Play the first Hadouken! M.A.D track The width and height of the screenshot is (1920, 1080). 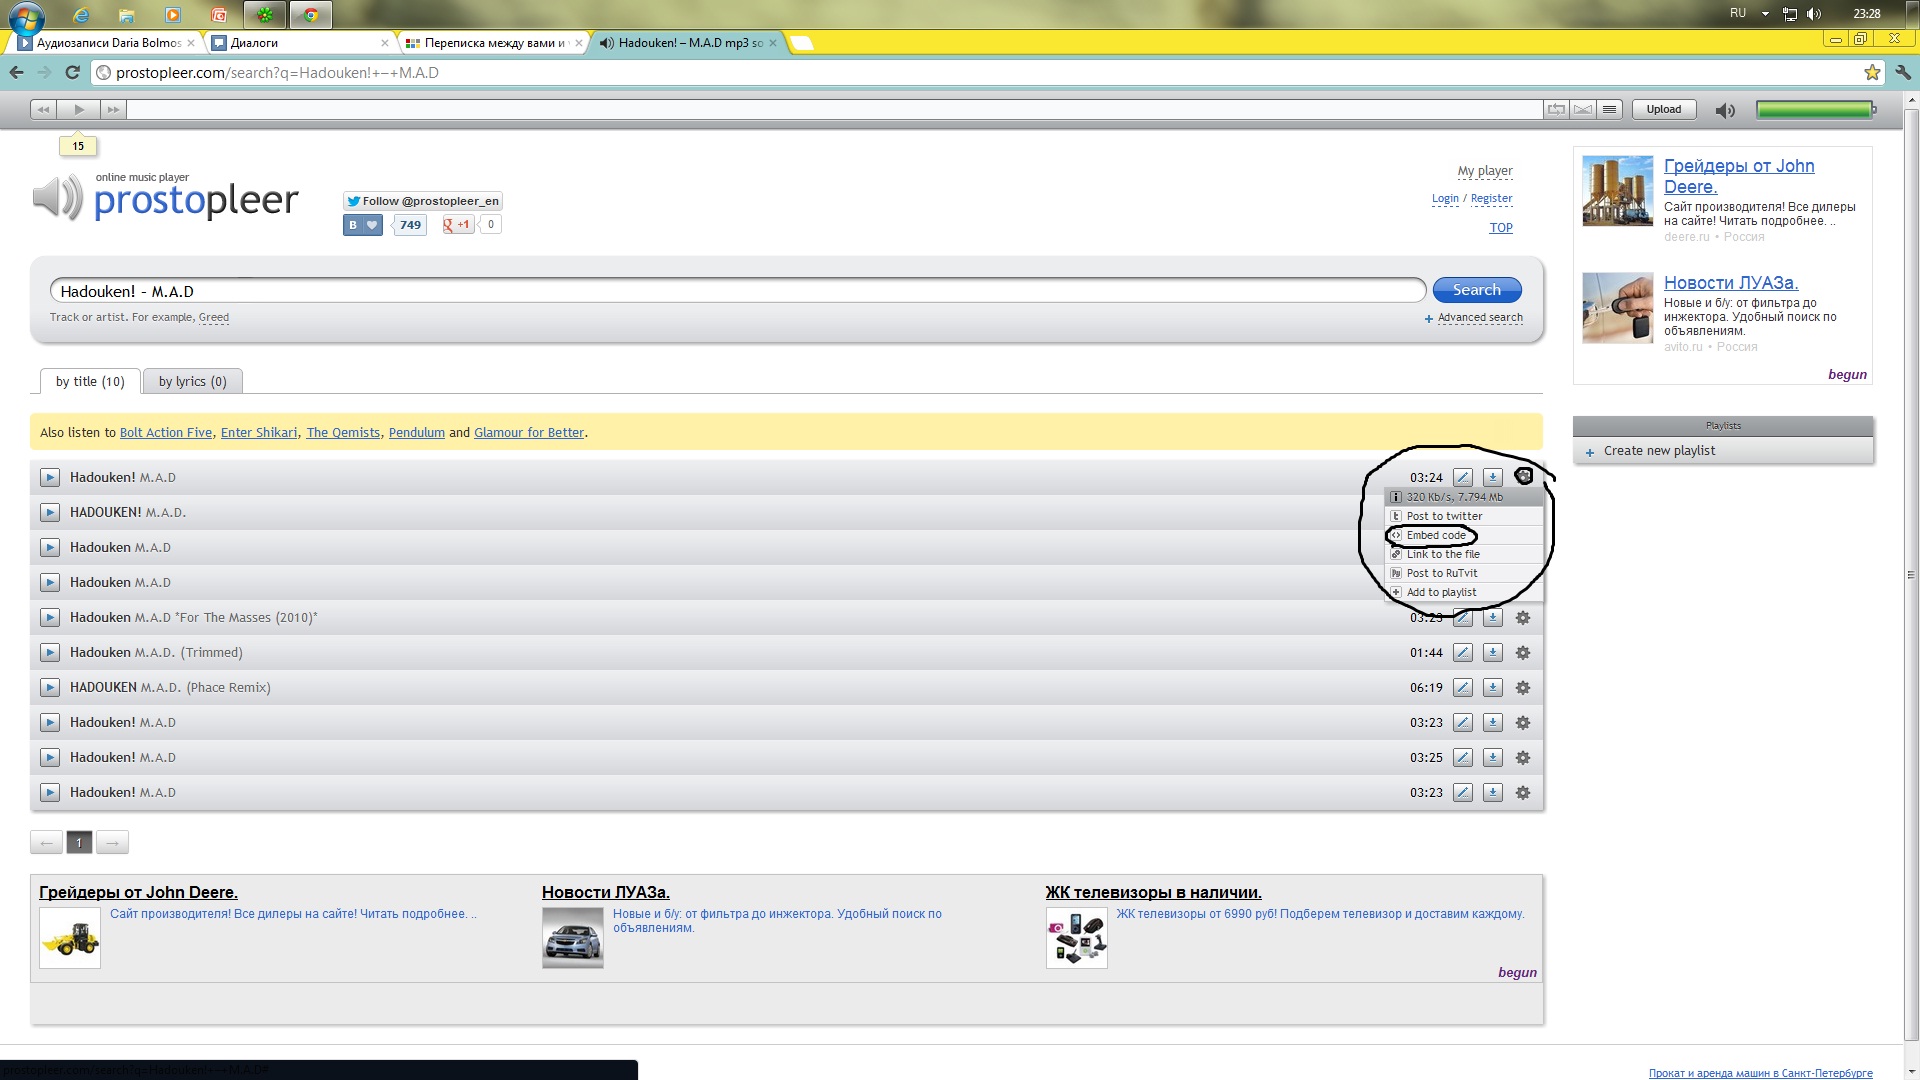pyautogui.click(x=50, y=478)
